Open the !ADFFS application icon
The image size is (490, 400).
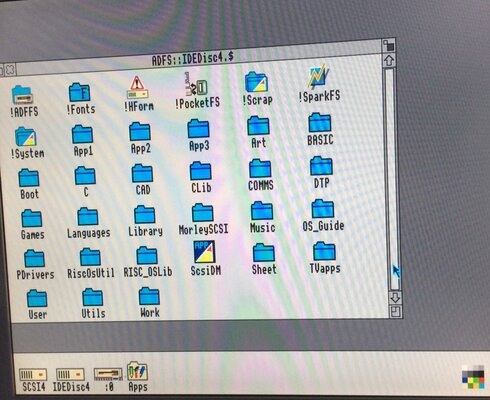[x=22, y=95]
